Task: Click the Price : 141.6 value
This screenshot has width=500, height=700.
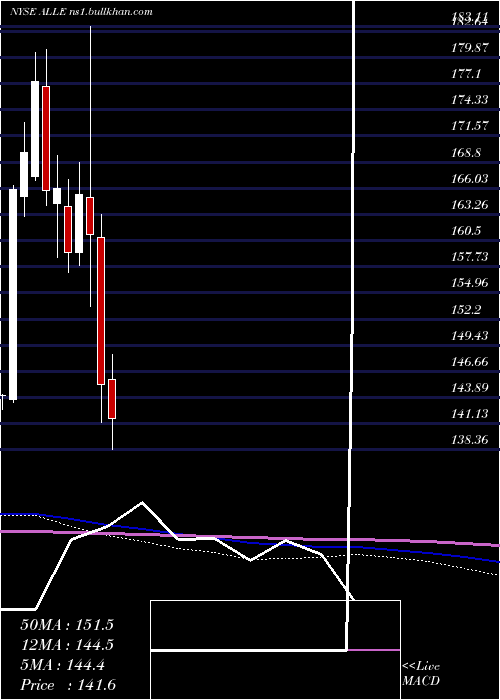Action: click(68, 685)
